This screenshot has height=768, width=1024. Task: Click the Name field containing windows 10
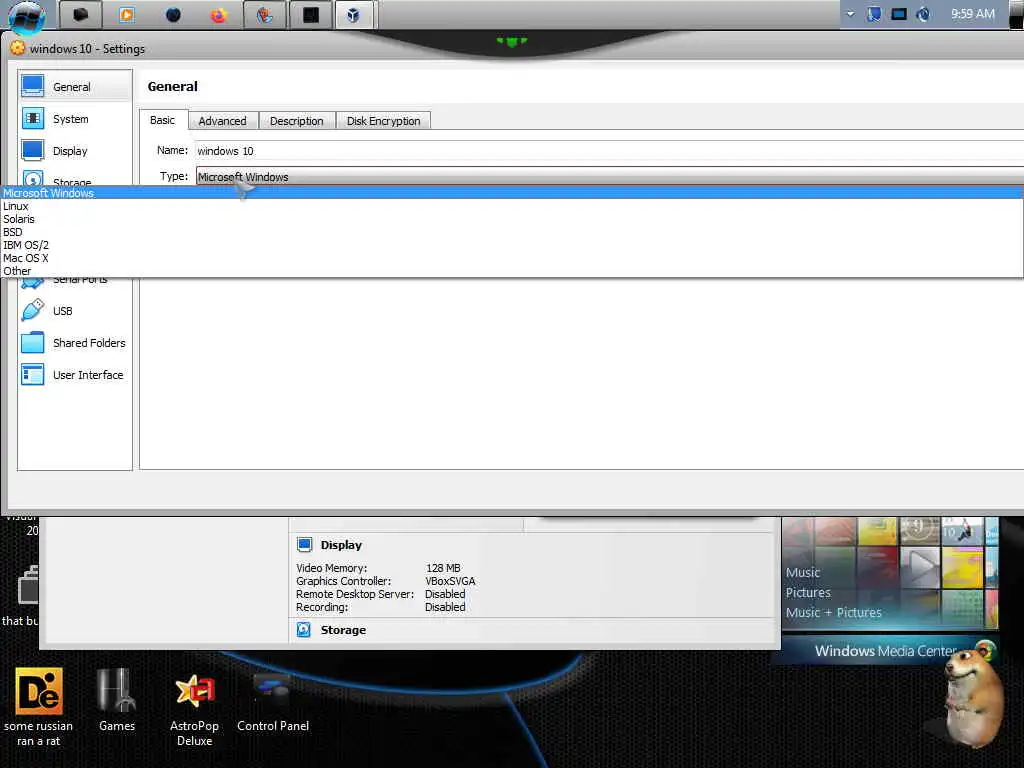[609, 151]
